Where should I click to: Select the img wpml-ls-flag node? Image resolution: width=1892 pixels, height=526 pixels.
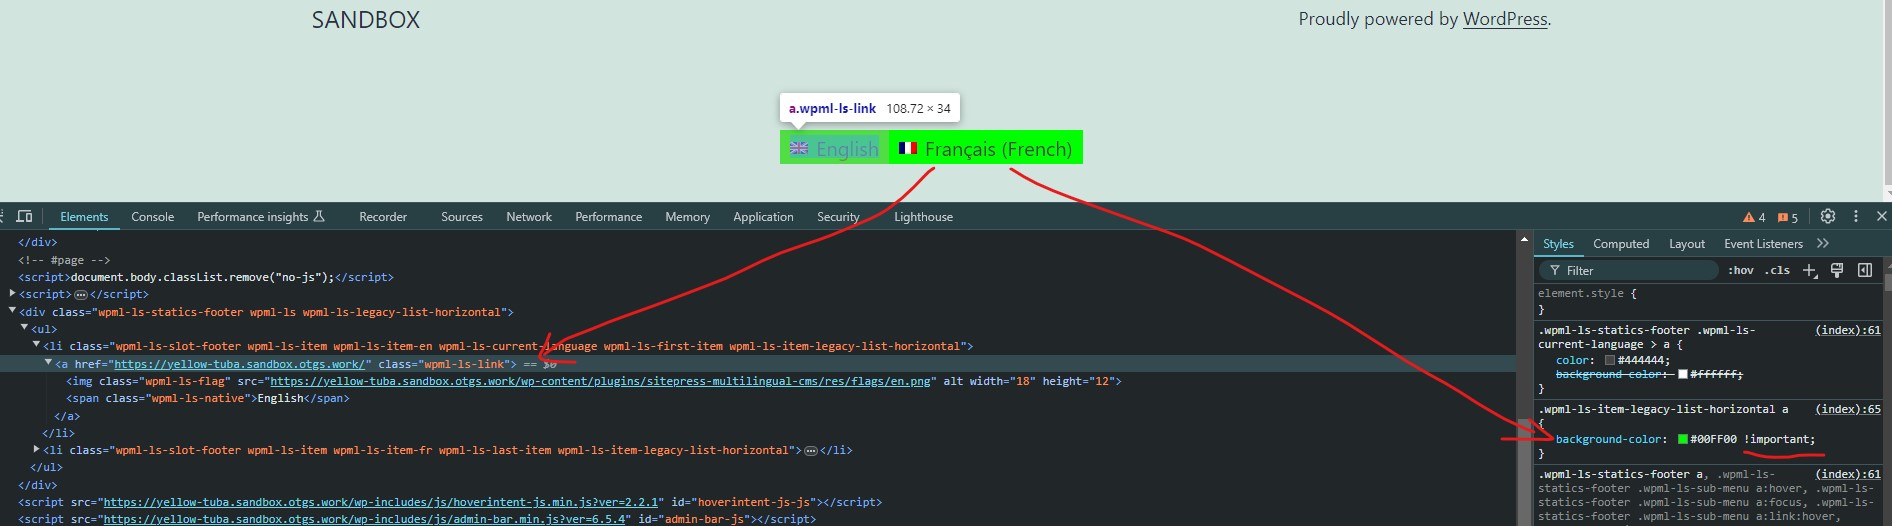click(x=594, y=381)
